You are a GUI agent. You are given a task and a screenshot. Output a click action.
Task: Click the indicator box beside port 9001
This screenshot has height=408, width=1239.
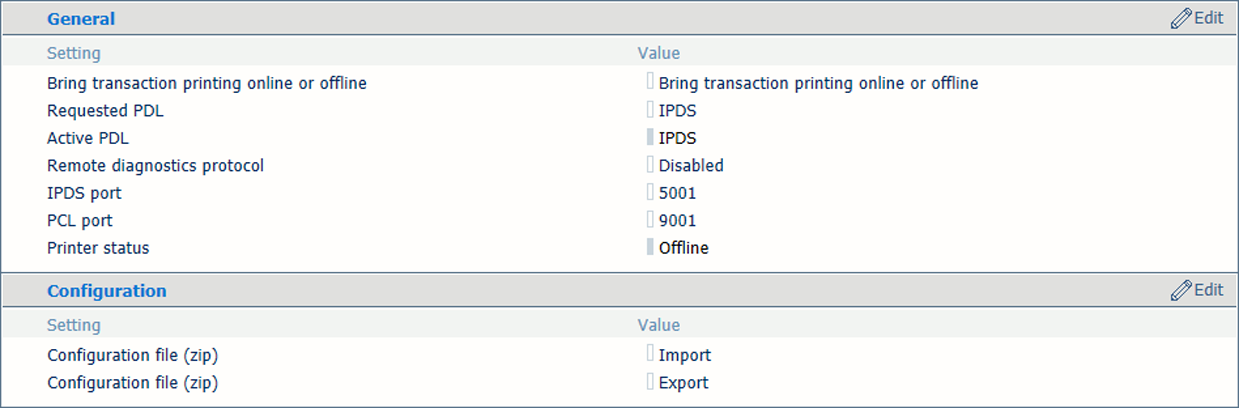click(650, 220)
